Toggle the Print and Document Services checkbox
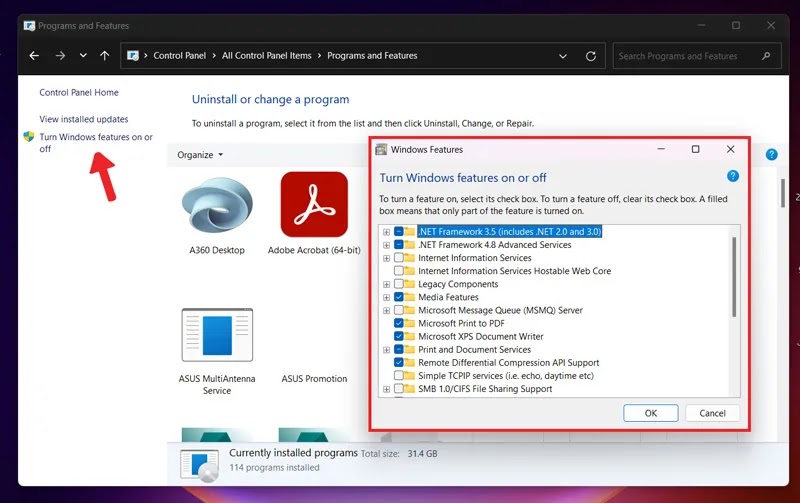The height and width of the screenshot is (503, 800). 398,349
